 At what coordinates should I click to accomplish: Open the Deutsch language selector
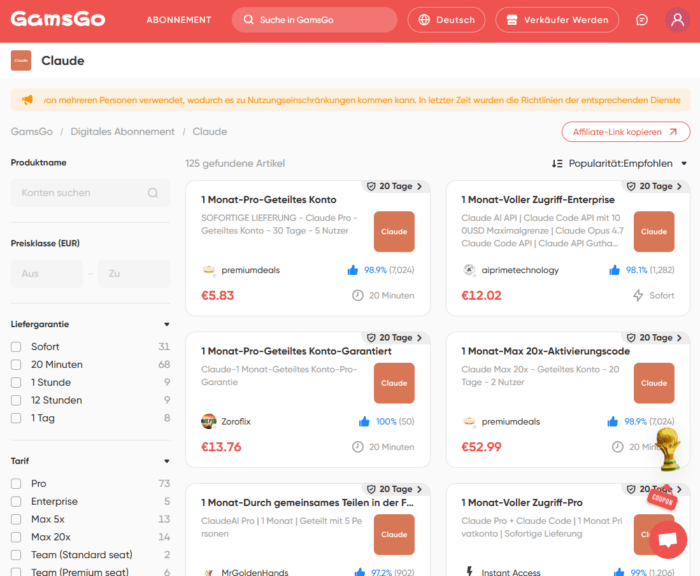coord(446,20)
